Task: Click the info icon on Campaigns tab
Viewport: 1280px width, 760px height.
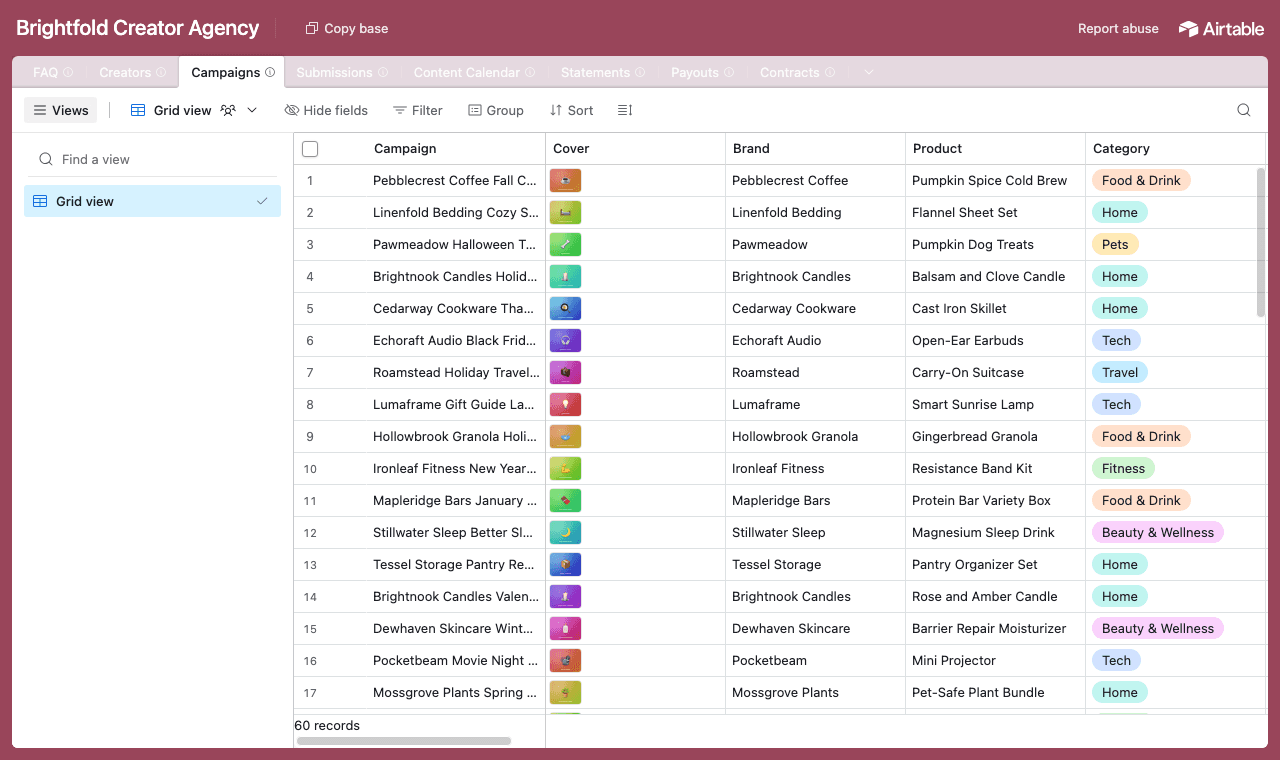Action: point(270,72)
